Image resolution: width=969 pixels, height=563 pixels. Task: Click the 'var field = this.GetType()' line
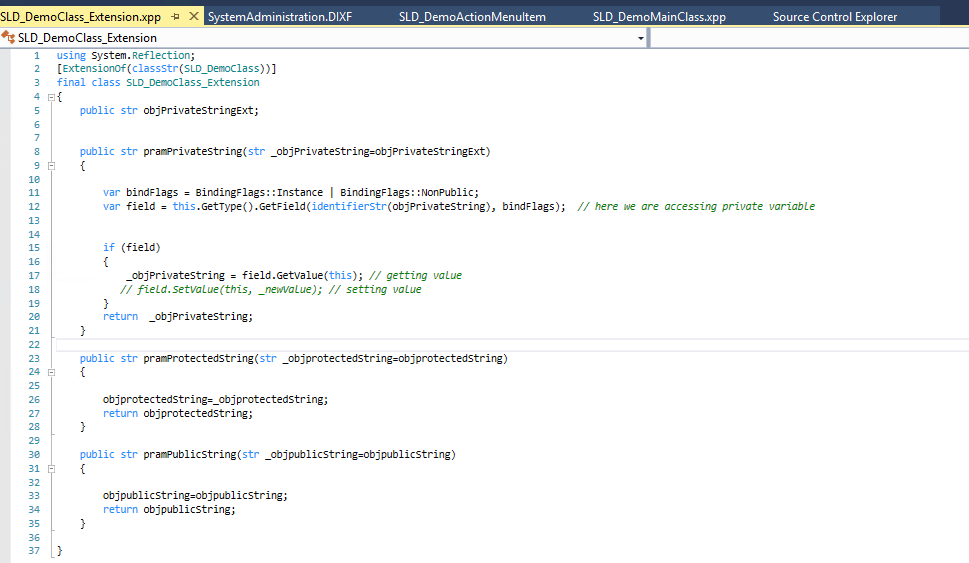coord(334,206)
